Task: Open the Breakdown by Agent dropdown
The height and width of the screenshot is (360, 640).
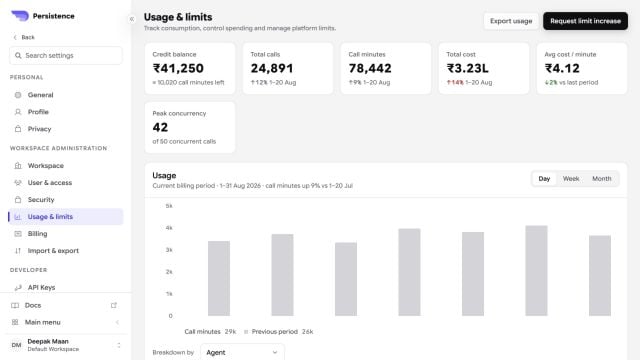Action: click(x=242, y=352)
